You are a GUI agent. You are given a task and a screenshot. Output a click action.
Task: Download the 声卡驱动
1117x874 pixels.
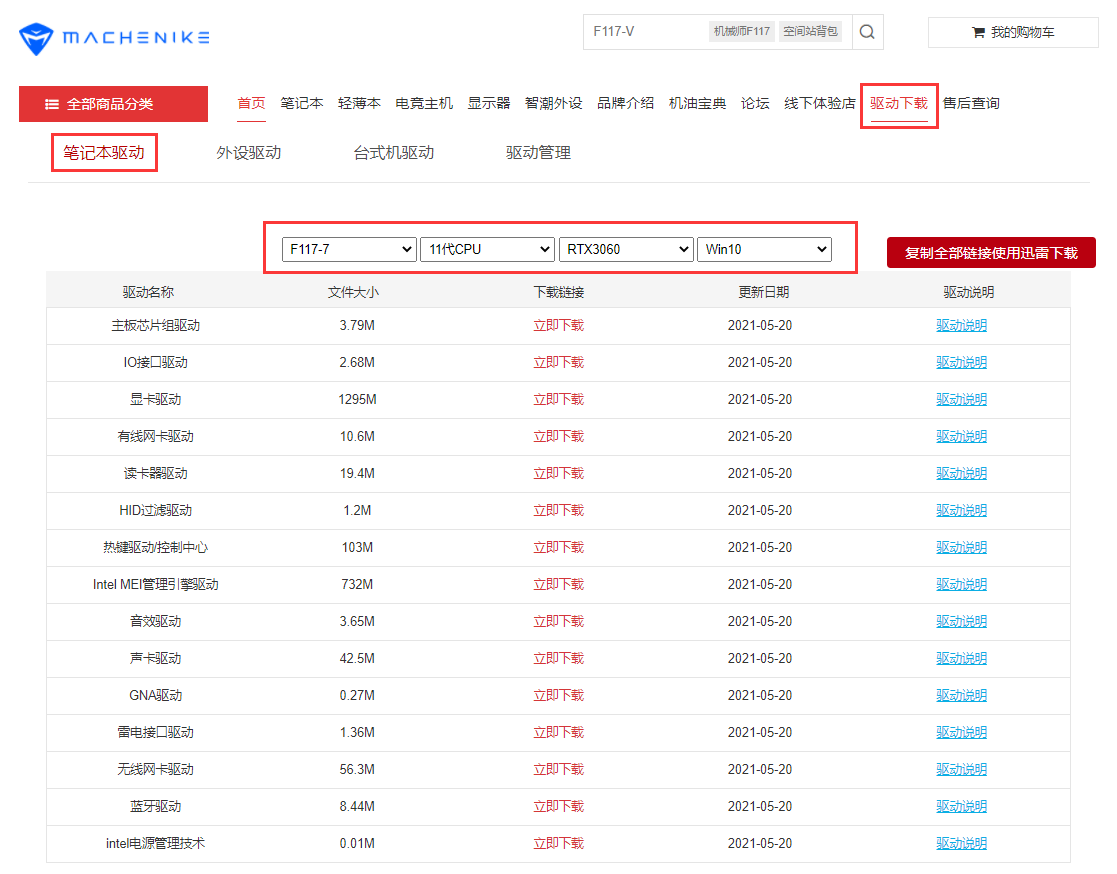[x=558, y=659]
